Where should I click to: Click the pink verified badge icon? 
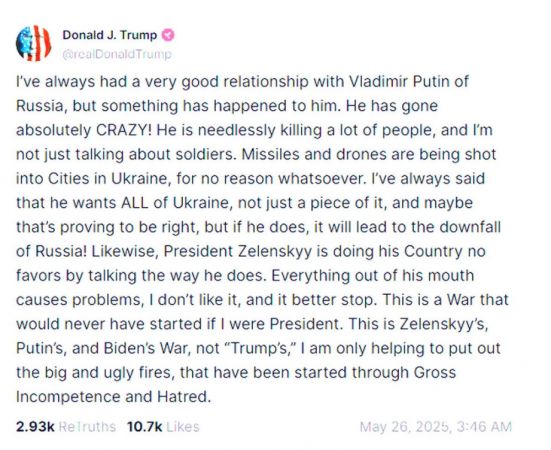168,35
